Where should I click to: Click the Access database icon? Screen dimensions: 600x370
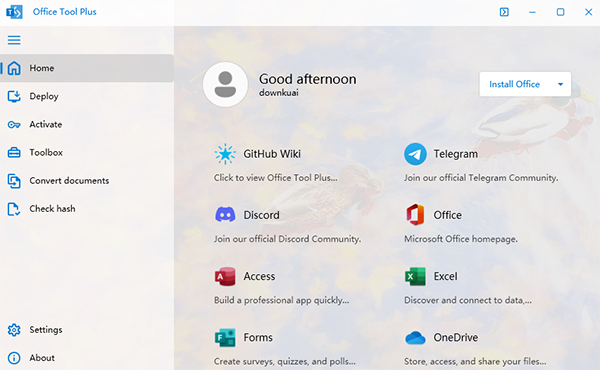[225, 276]
